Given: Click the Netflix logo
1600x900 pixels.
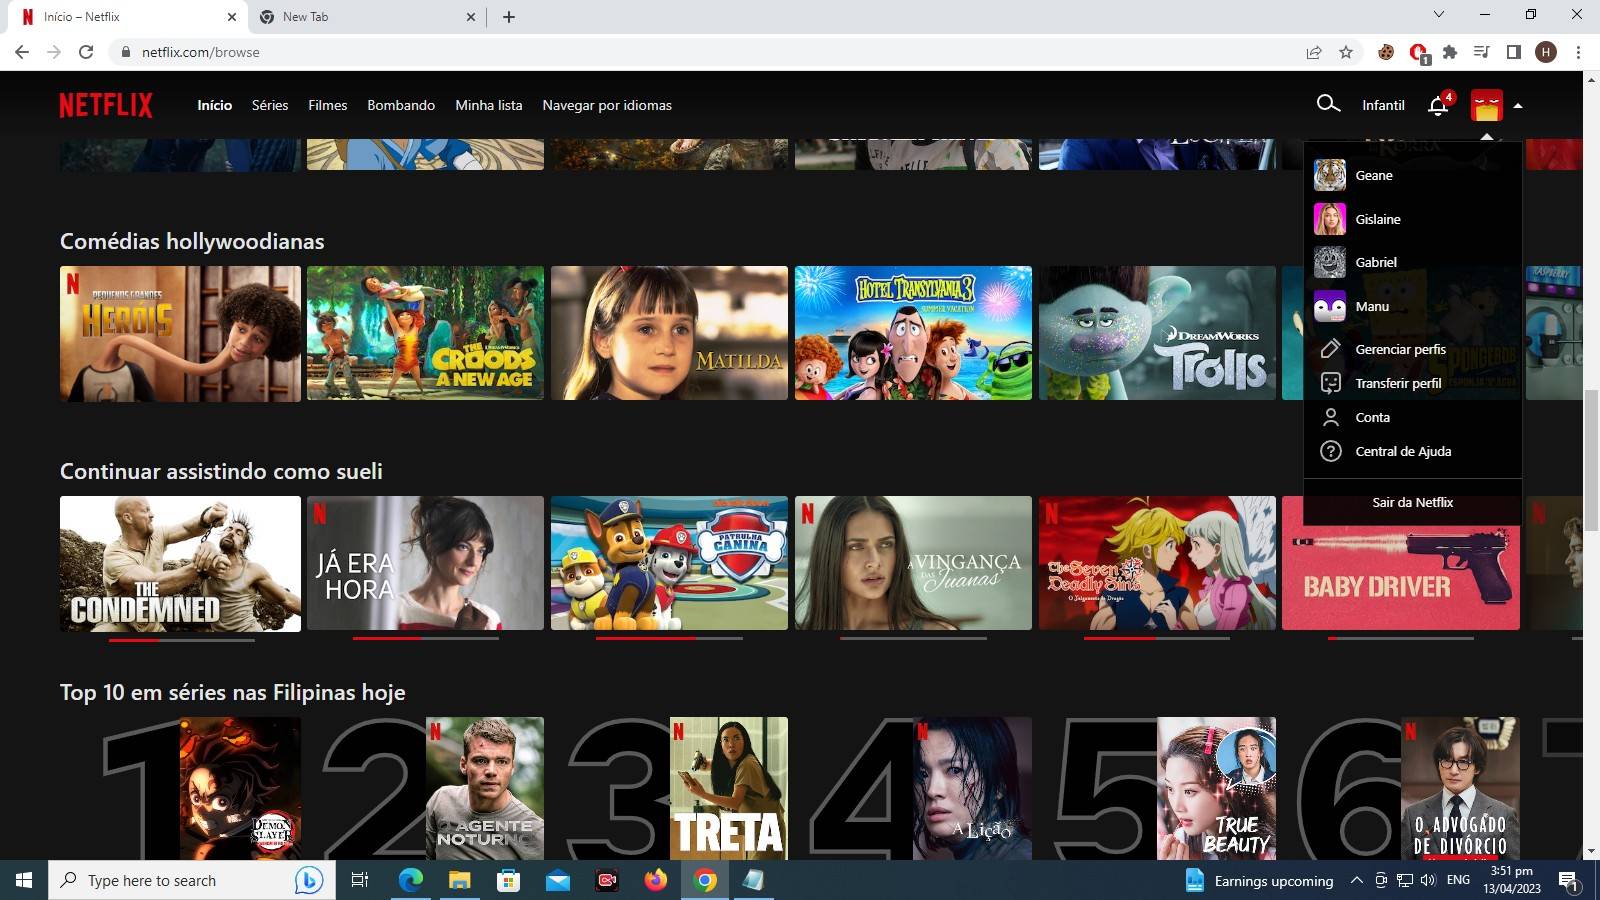Looking at the screenshot, I should click(x=106, y=105).
